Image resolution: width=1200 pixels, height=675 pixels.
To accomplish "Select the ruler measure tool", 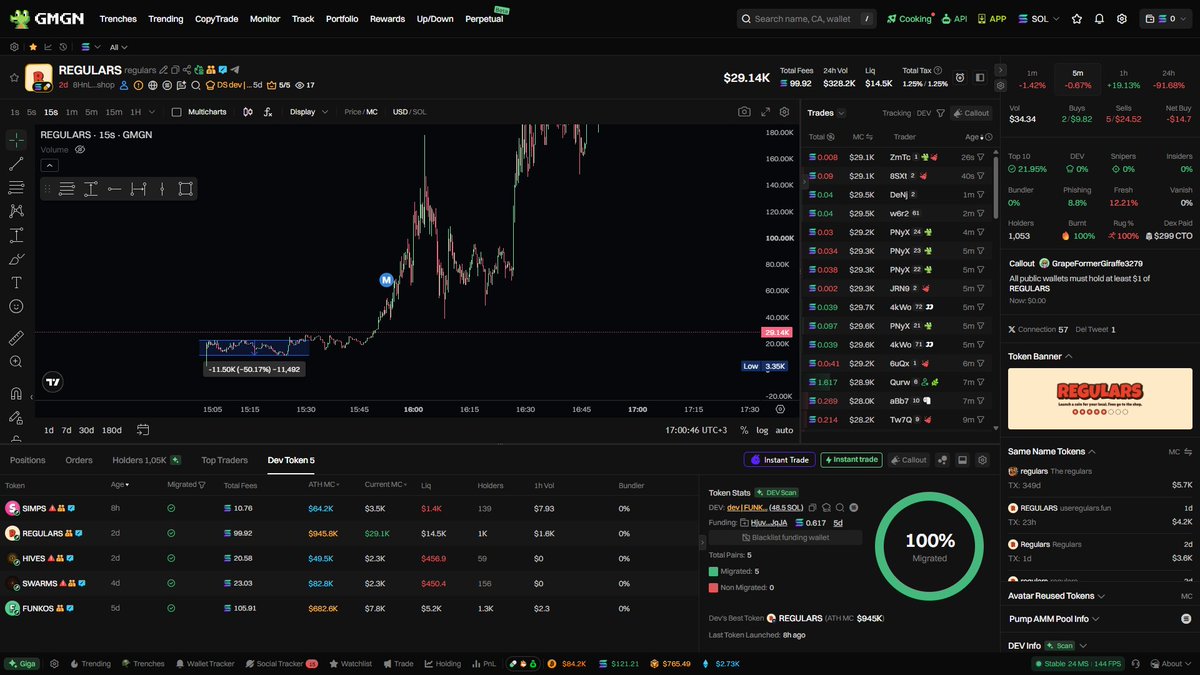I will click(16, 338).
